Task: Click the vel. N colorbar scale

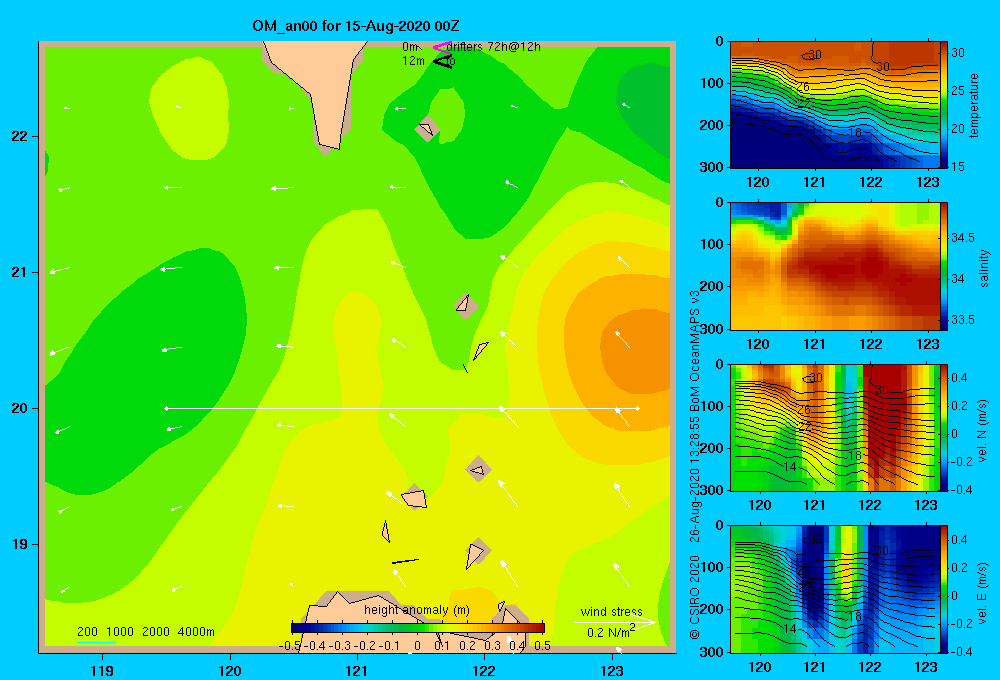Action: 944,427
